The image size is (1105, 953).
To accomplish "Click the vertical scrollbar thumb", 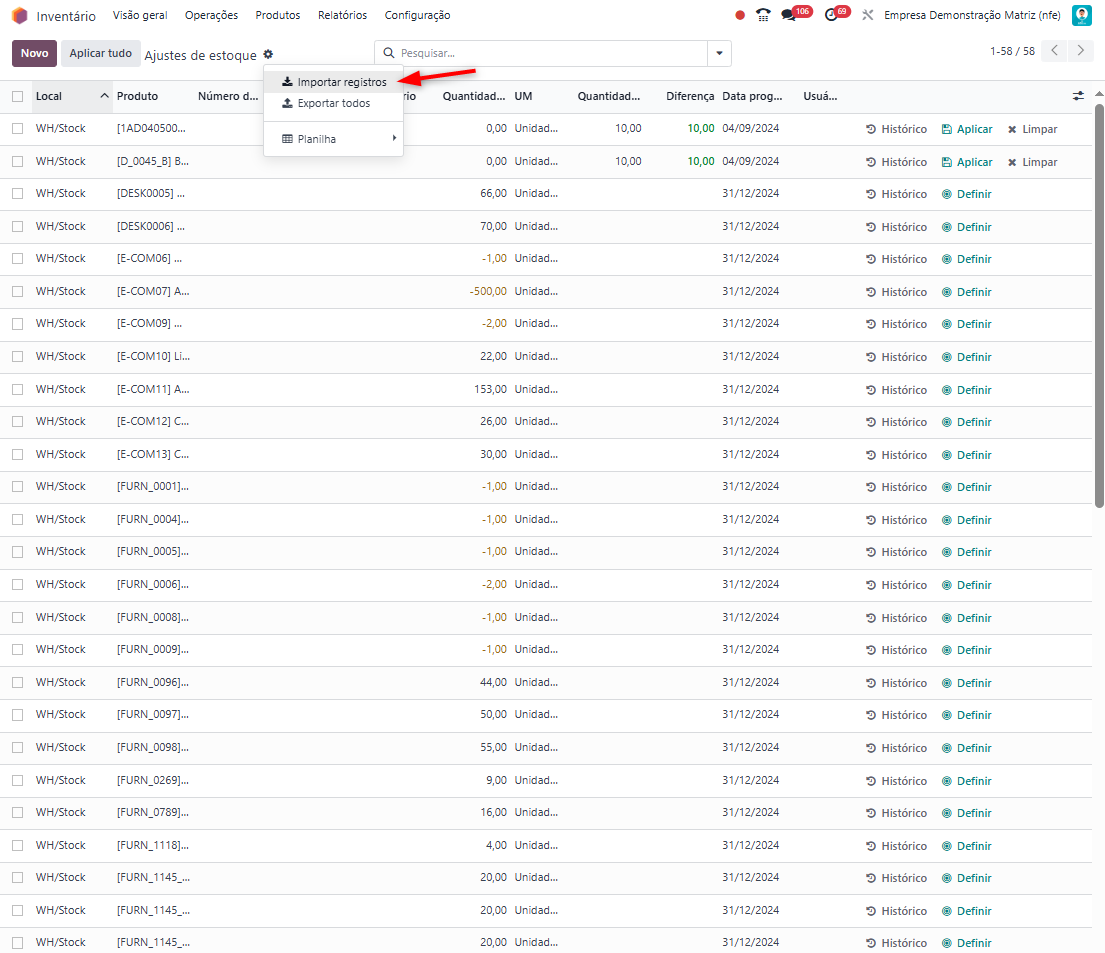I will tap(1099, 305).
